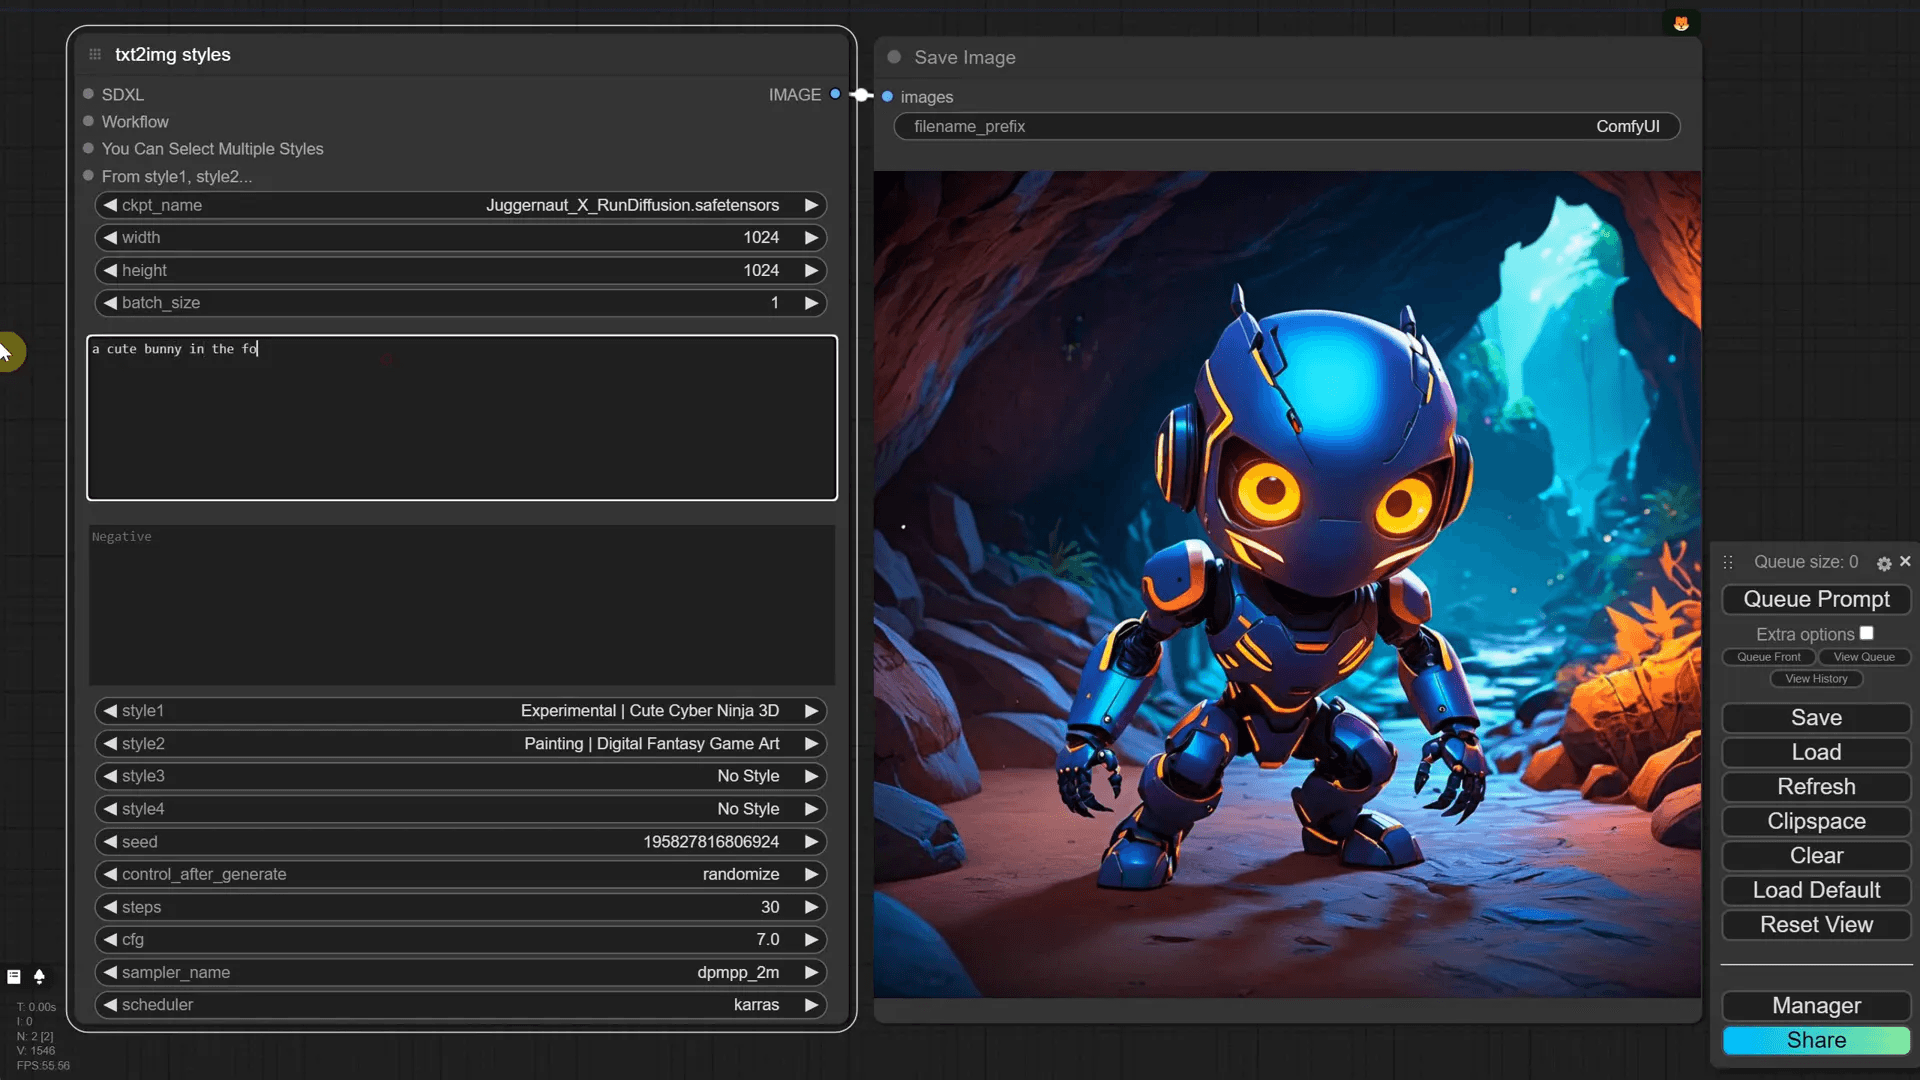Click the Negative prompt text field

click(x=461, y=605)
